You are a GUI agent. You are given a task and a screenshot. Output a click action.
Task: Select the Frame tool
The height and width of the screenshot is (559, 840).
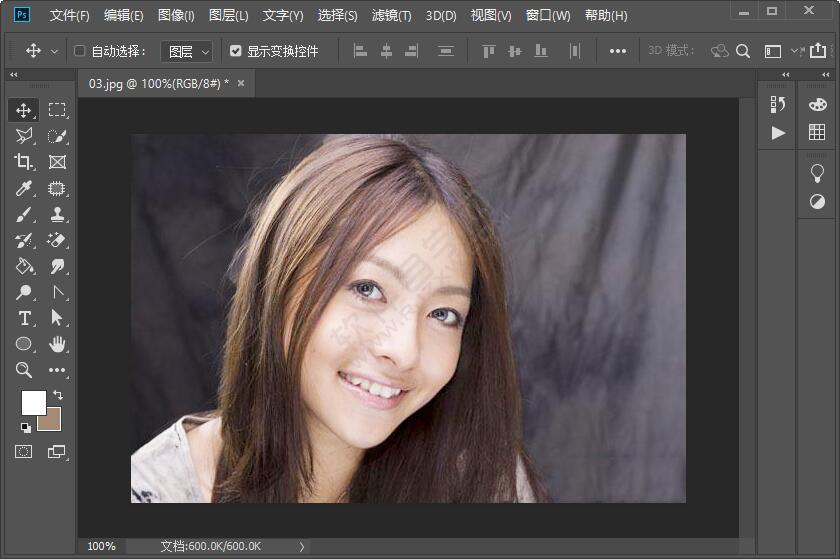57,162
